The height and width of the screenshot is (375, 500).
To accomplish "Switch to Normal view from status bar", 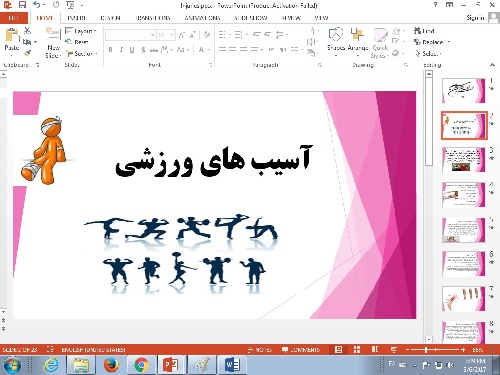I will (338, 349).
